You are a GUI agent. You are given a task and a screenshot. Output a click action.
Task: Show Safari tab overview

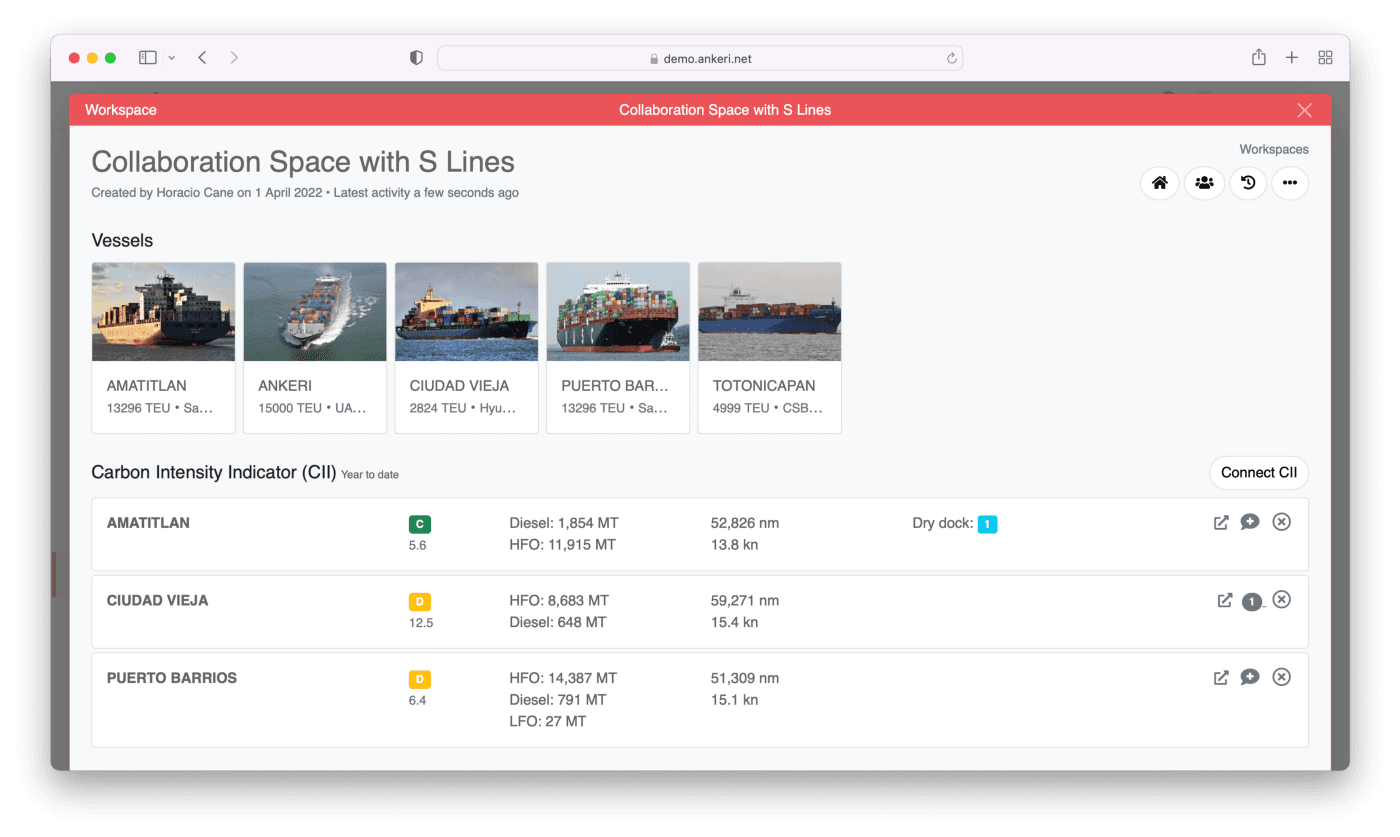pyautogui.click(x=1325, y=58)
